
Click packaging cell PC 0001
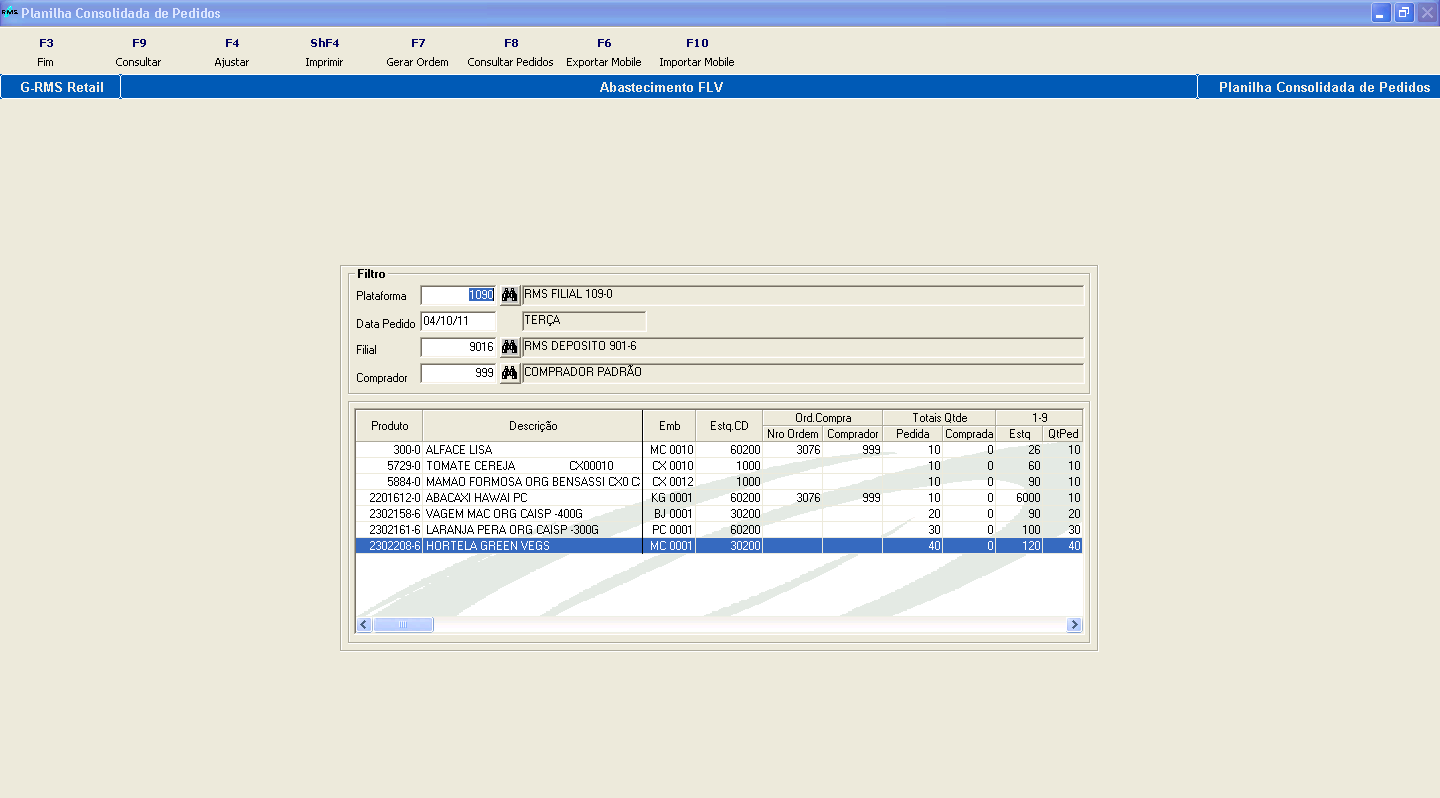point(669,530)
